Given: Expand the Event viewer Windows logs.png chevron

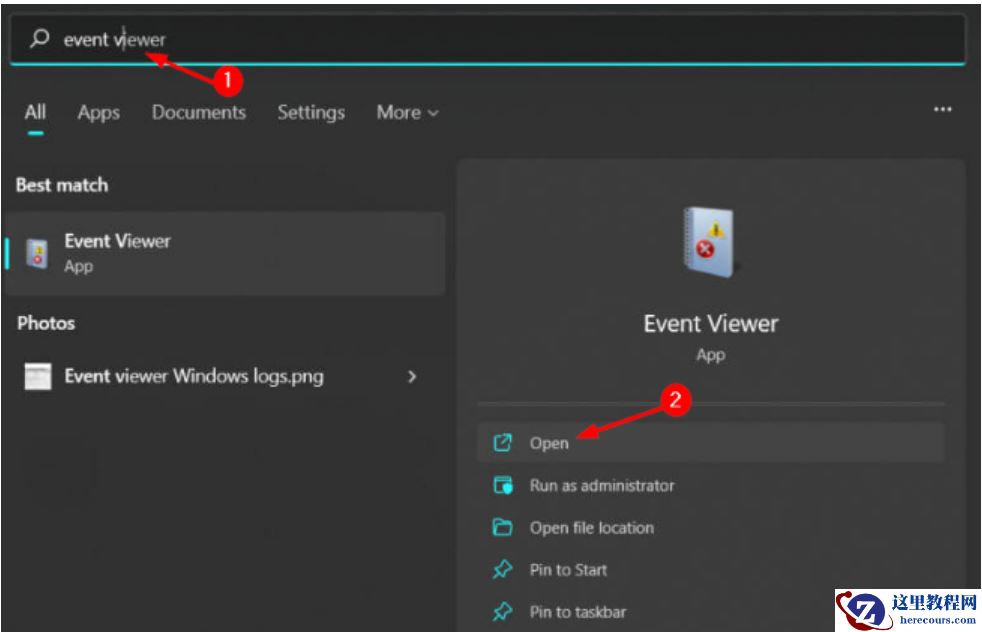Looking at the screenshot, I should click(x=412, y=377).
